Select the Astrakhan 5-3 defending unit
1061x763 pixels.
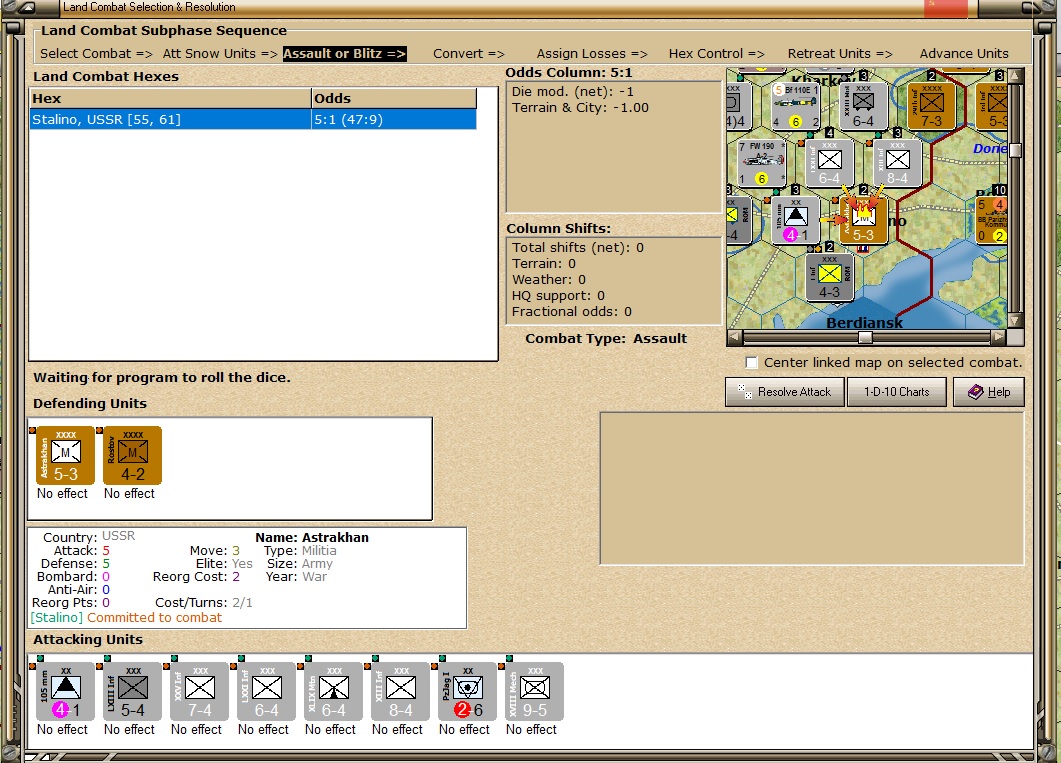pyautogui.click(x=65, y=455)
